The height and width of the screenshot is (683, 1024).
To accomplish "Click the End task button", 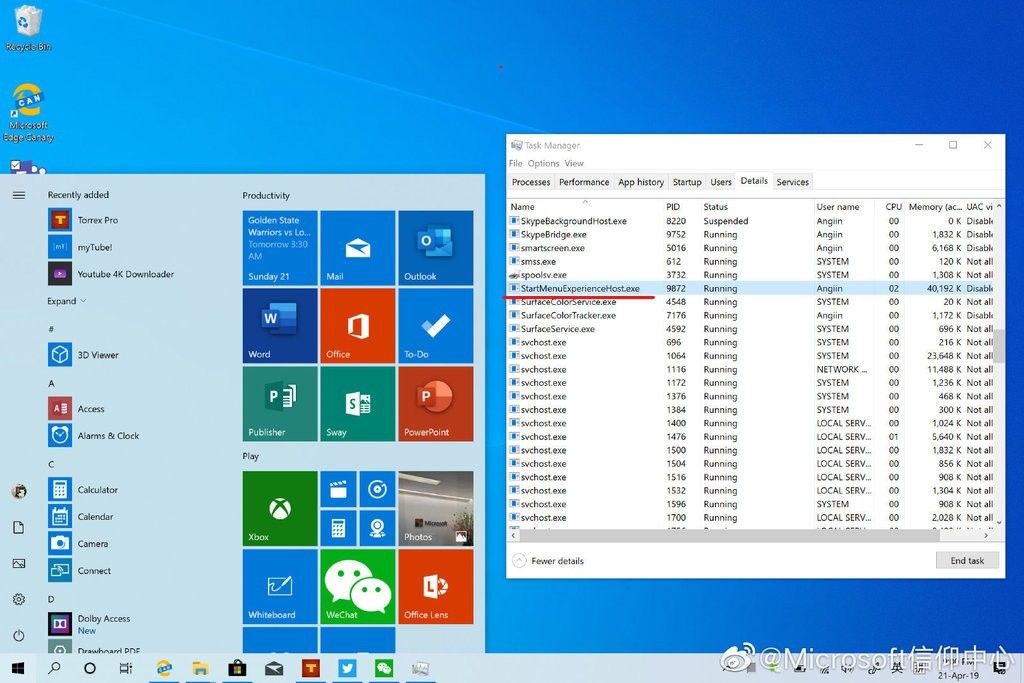I will tap(966, 561).
